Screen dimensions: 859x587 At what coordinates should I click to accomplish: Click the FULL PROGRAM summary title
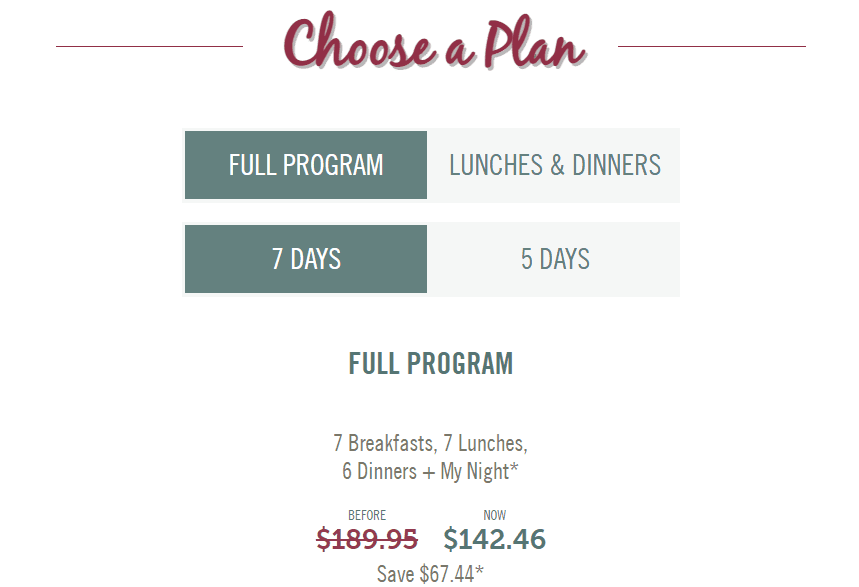click(431, 364)
